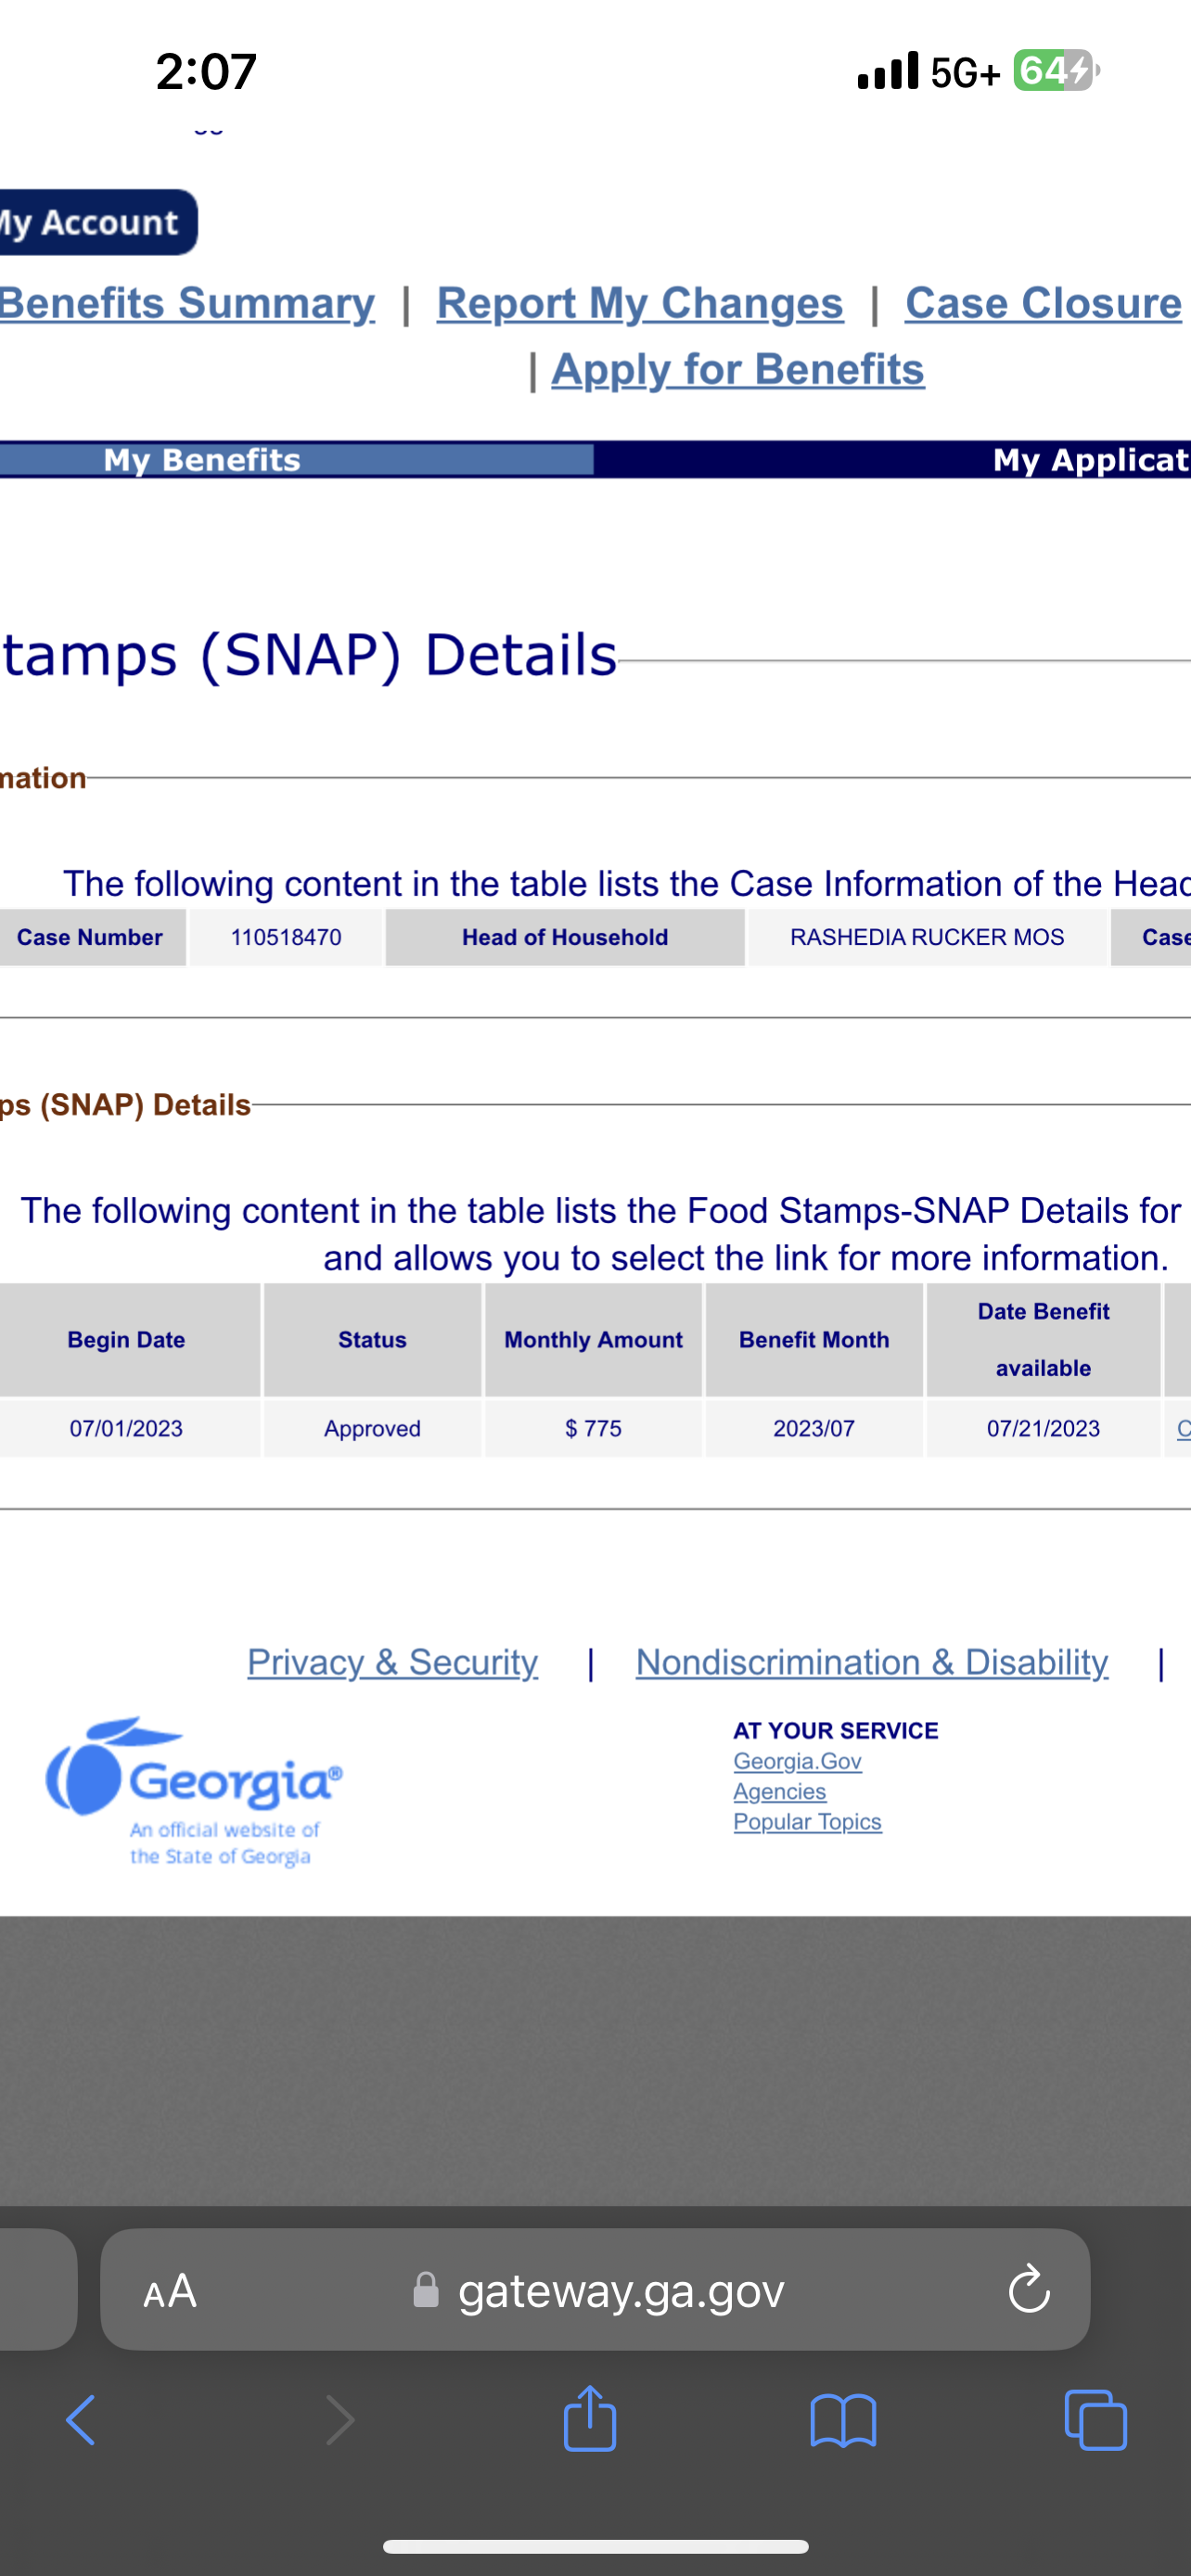Tap the Georgia peach logo
The image size is (1191, 2576).
point(194,1790)
